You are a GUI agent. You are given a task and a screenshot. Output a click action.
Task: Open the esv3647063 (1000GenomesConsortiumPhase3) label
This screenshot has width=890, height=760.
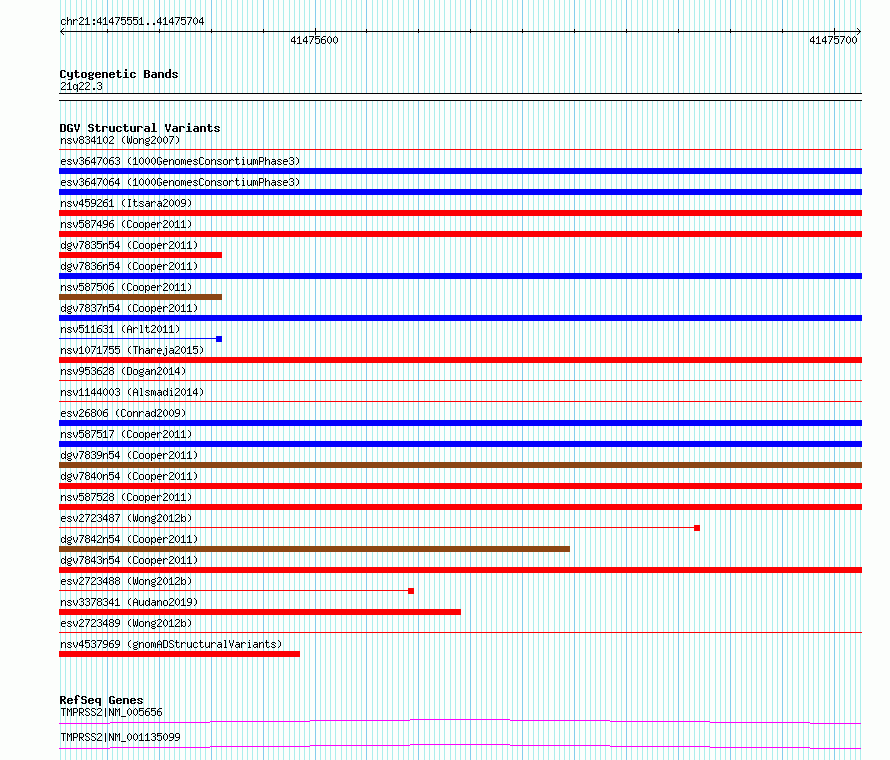pos(180,161)
